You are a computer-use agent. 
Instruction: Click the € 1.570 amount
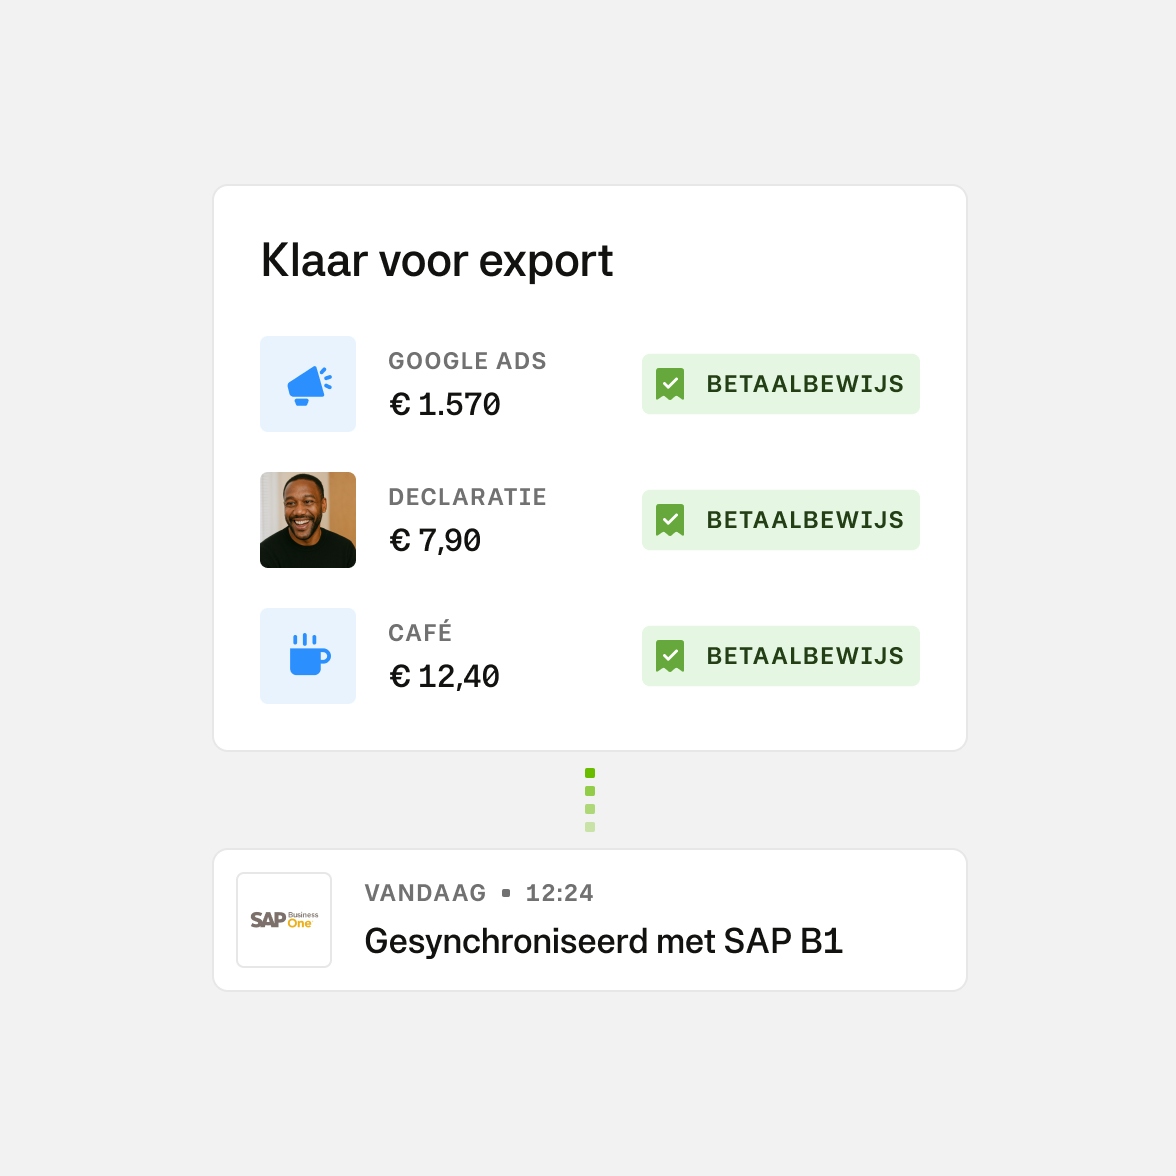tap(444, 404)
